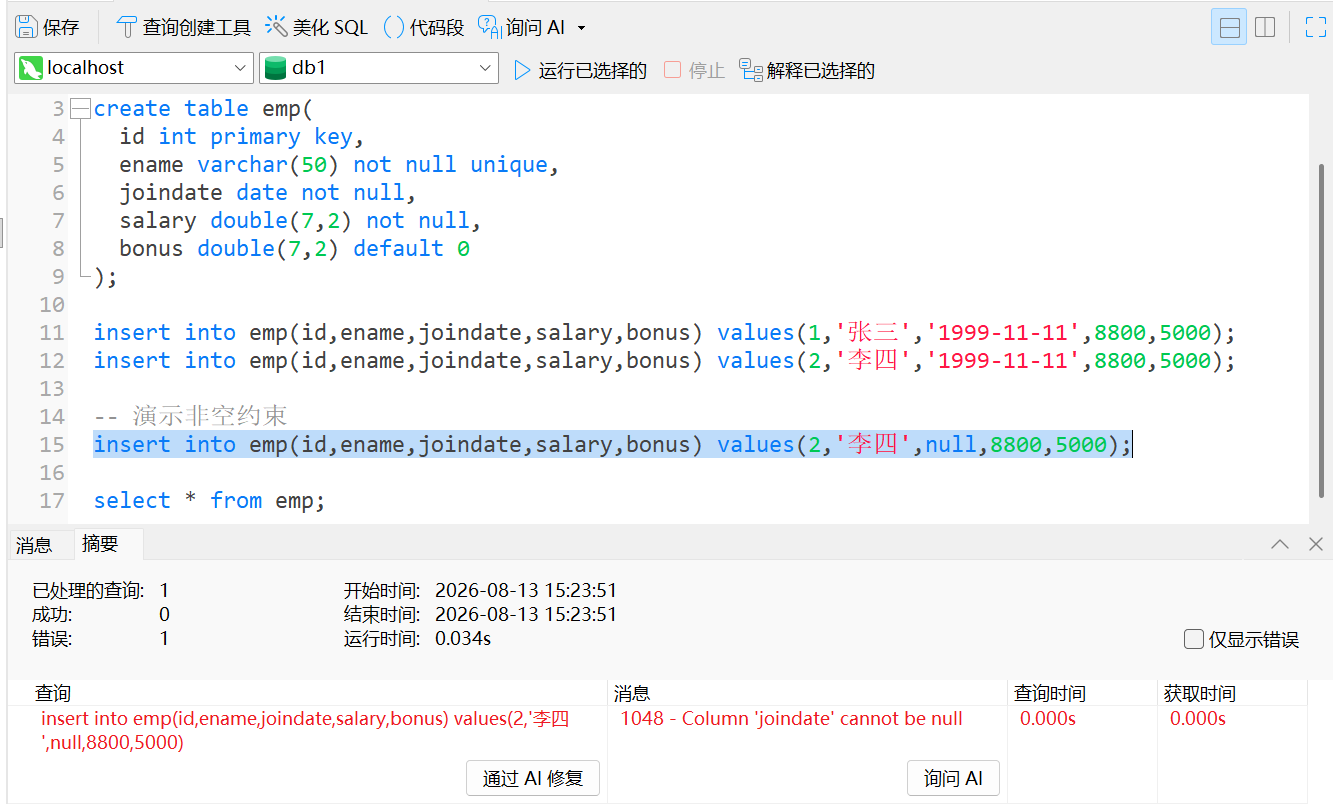Expand the Ask AI toolbar dropdown arrow

(x=582, y=28)
